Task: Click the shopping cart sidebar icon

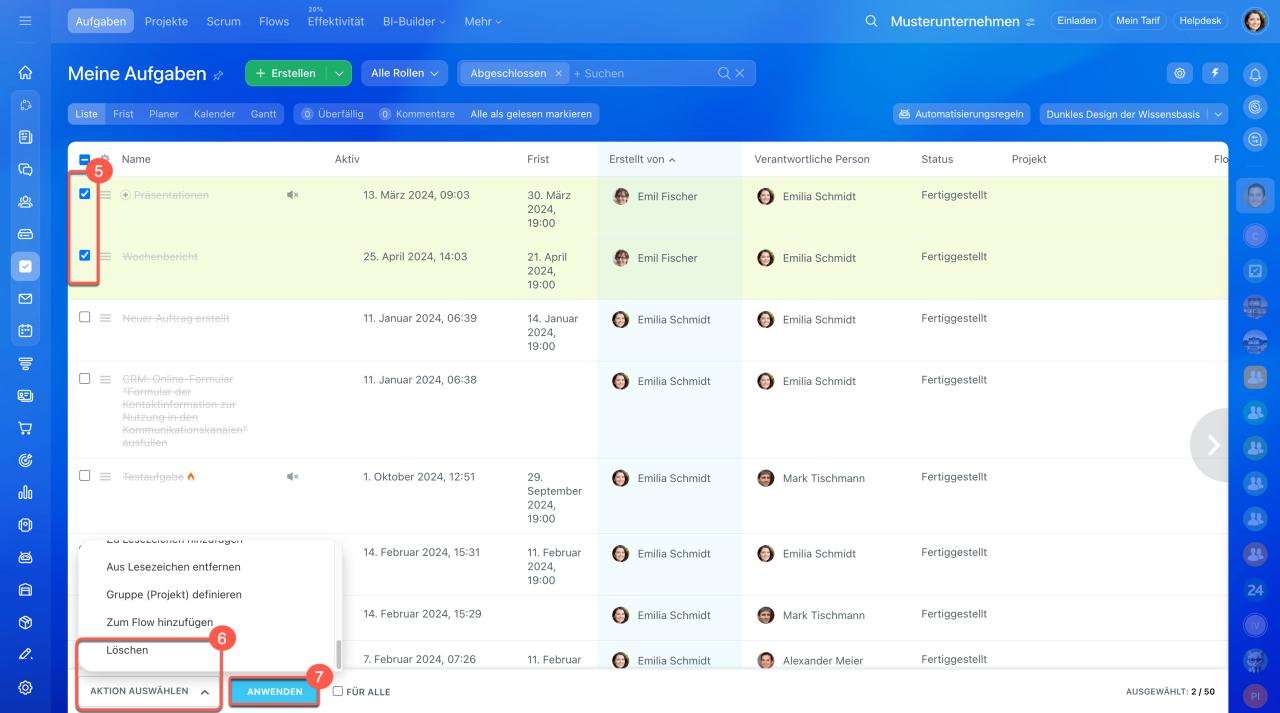Action: [25, 428]
